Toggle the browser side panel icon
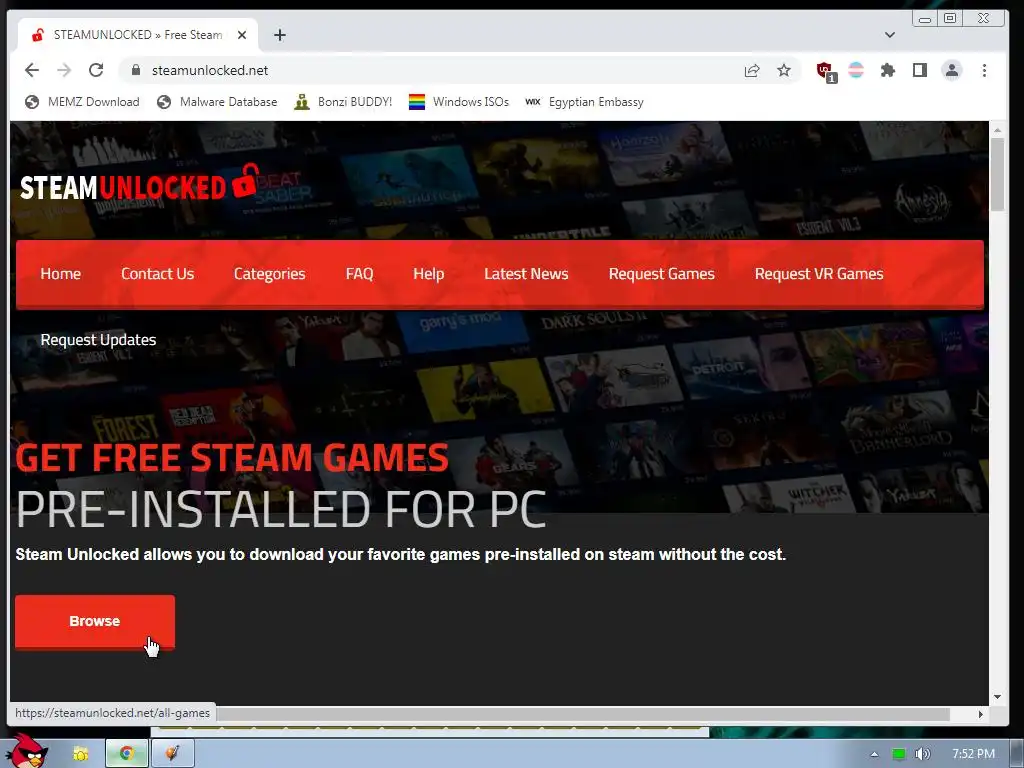 [x=920, y=70]
